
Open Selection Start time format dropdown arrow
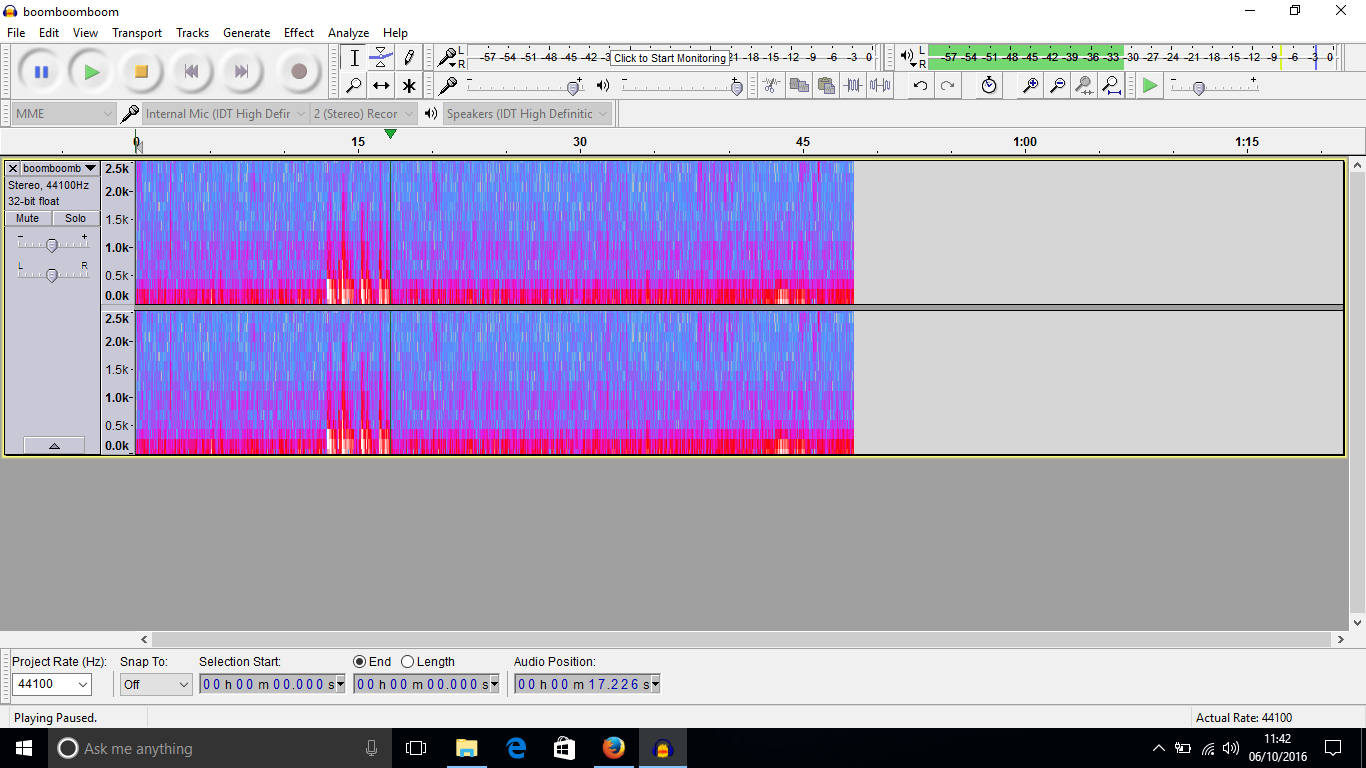[x=341, y=684]
